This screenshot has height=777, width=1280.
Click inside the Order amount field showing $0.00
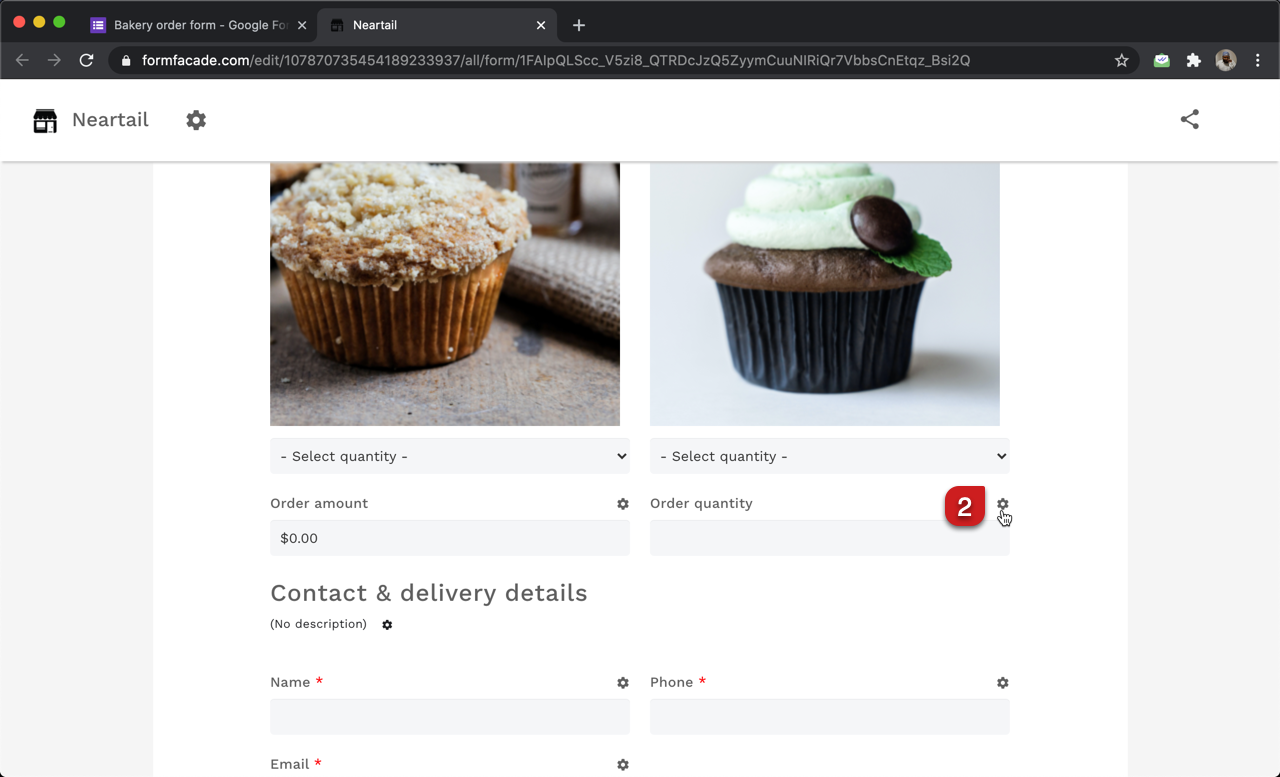coord(449,538)
